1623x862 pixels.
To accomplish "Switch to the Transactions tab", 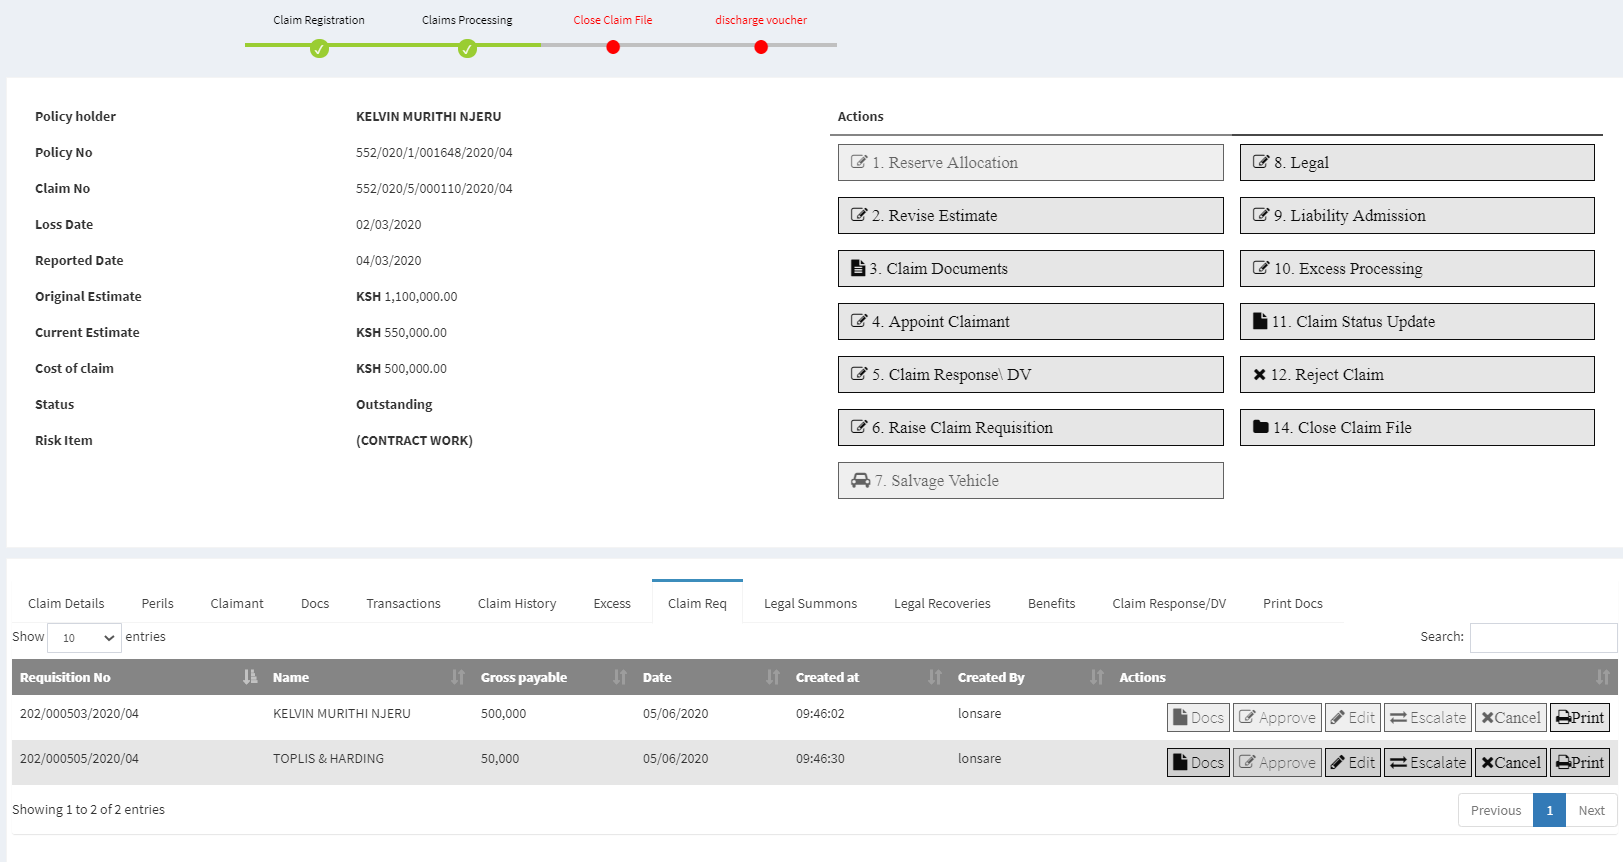I will pos(403,603).
